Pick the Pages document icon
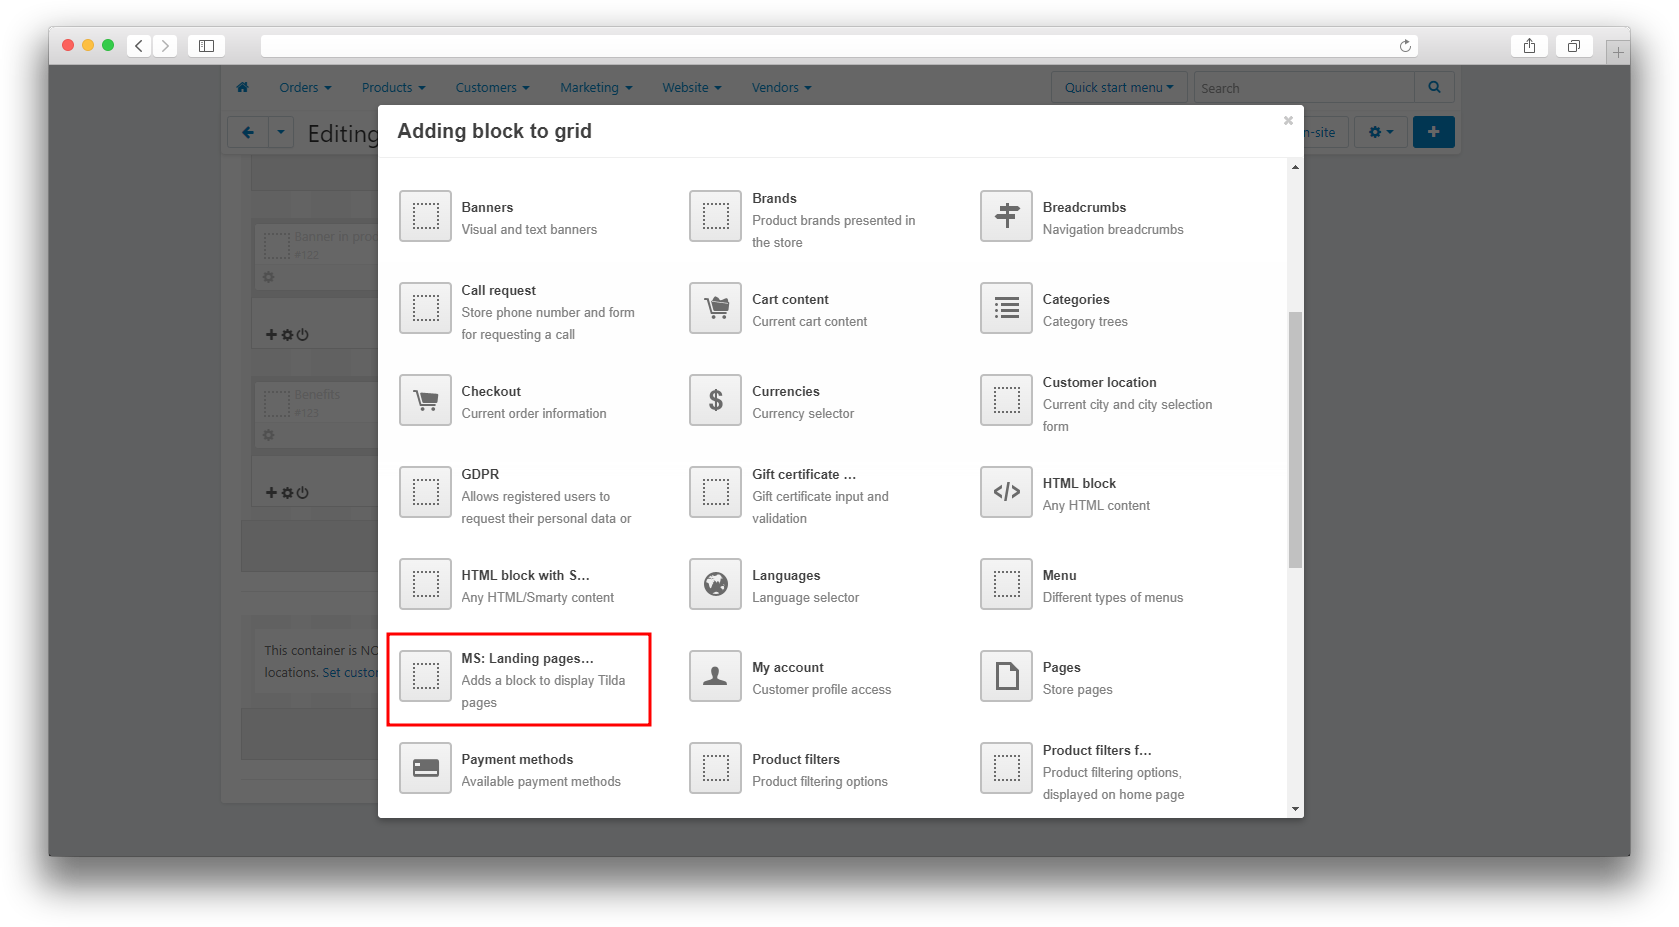 pos(1006,676)
